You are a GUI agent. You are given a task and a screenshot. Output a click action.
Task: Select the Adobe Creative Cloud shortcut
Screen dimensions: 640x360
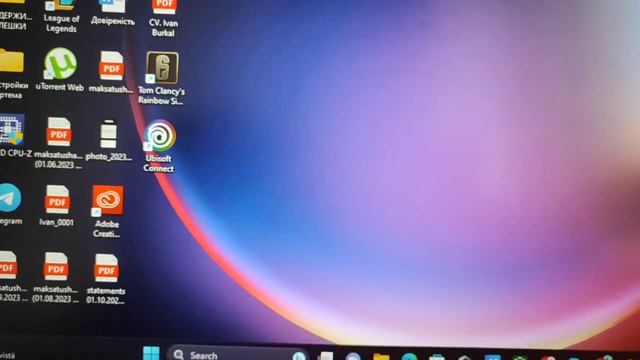[x=107, y=211]
